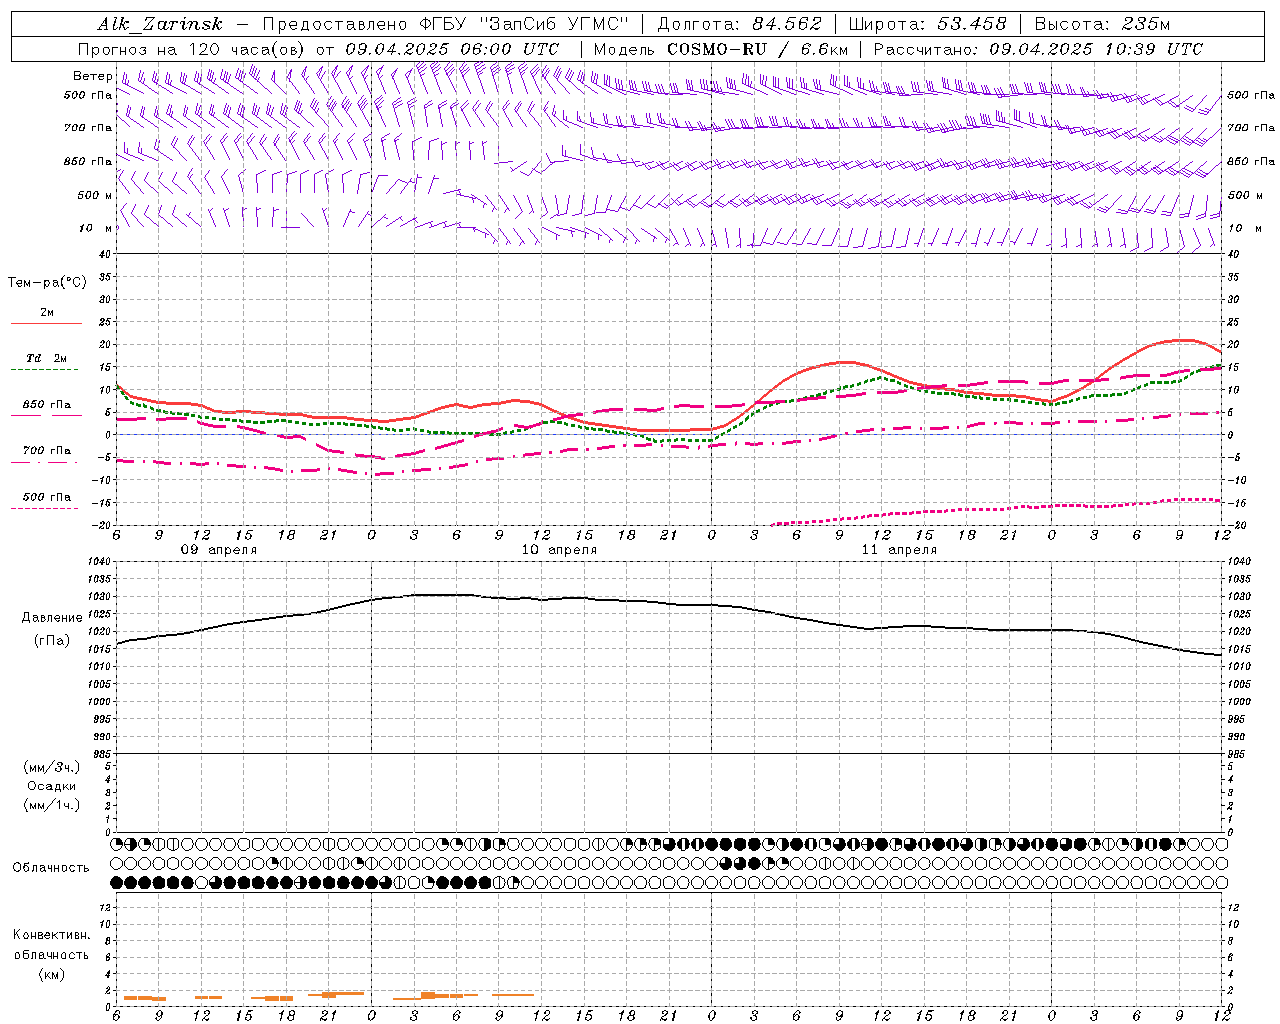Click the "(мм/3ч.)" precipitation unit label
This screenshot has height=1024, width=1280.
[x=52, y=767]
